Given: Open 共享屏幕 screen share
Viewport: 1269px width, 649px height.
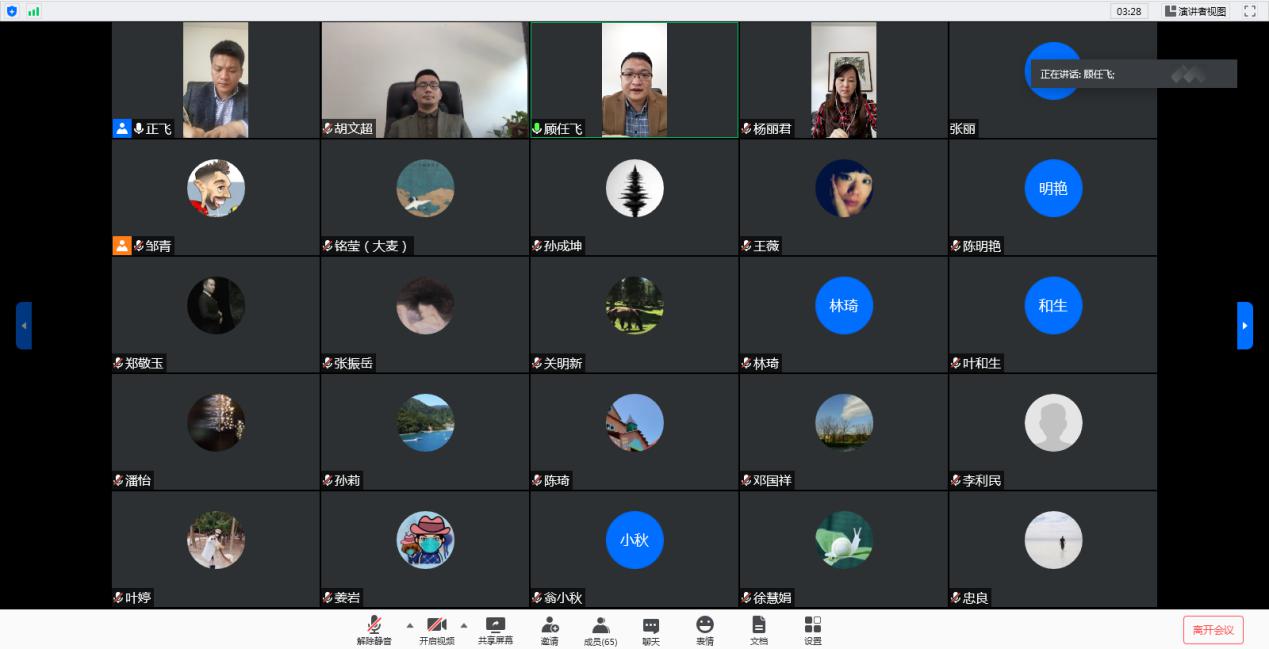Looking at the screenshot, I should point(495,628).
